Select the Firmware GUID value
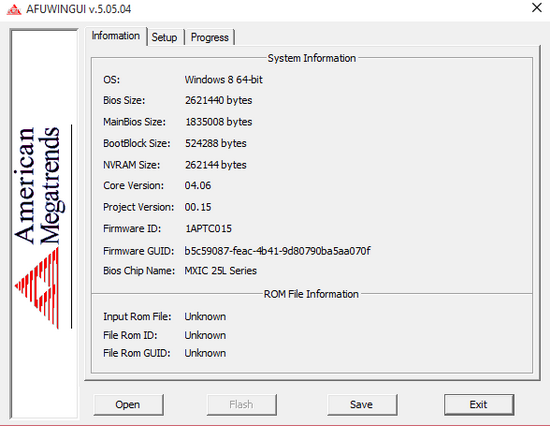Viewport: 550px width, 426px height. (x=277, y=251)
